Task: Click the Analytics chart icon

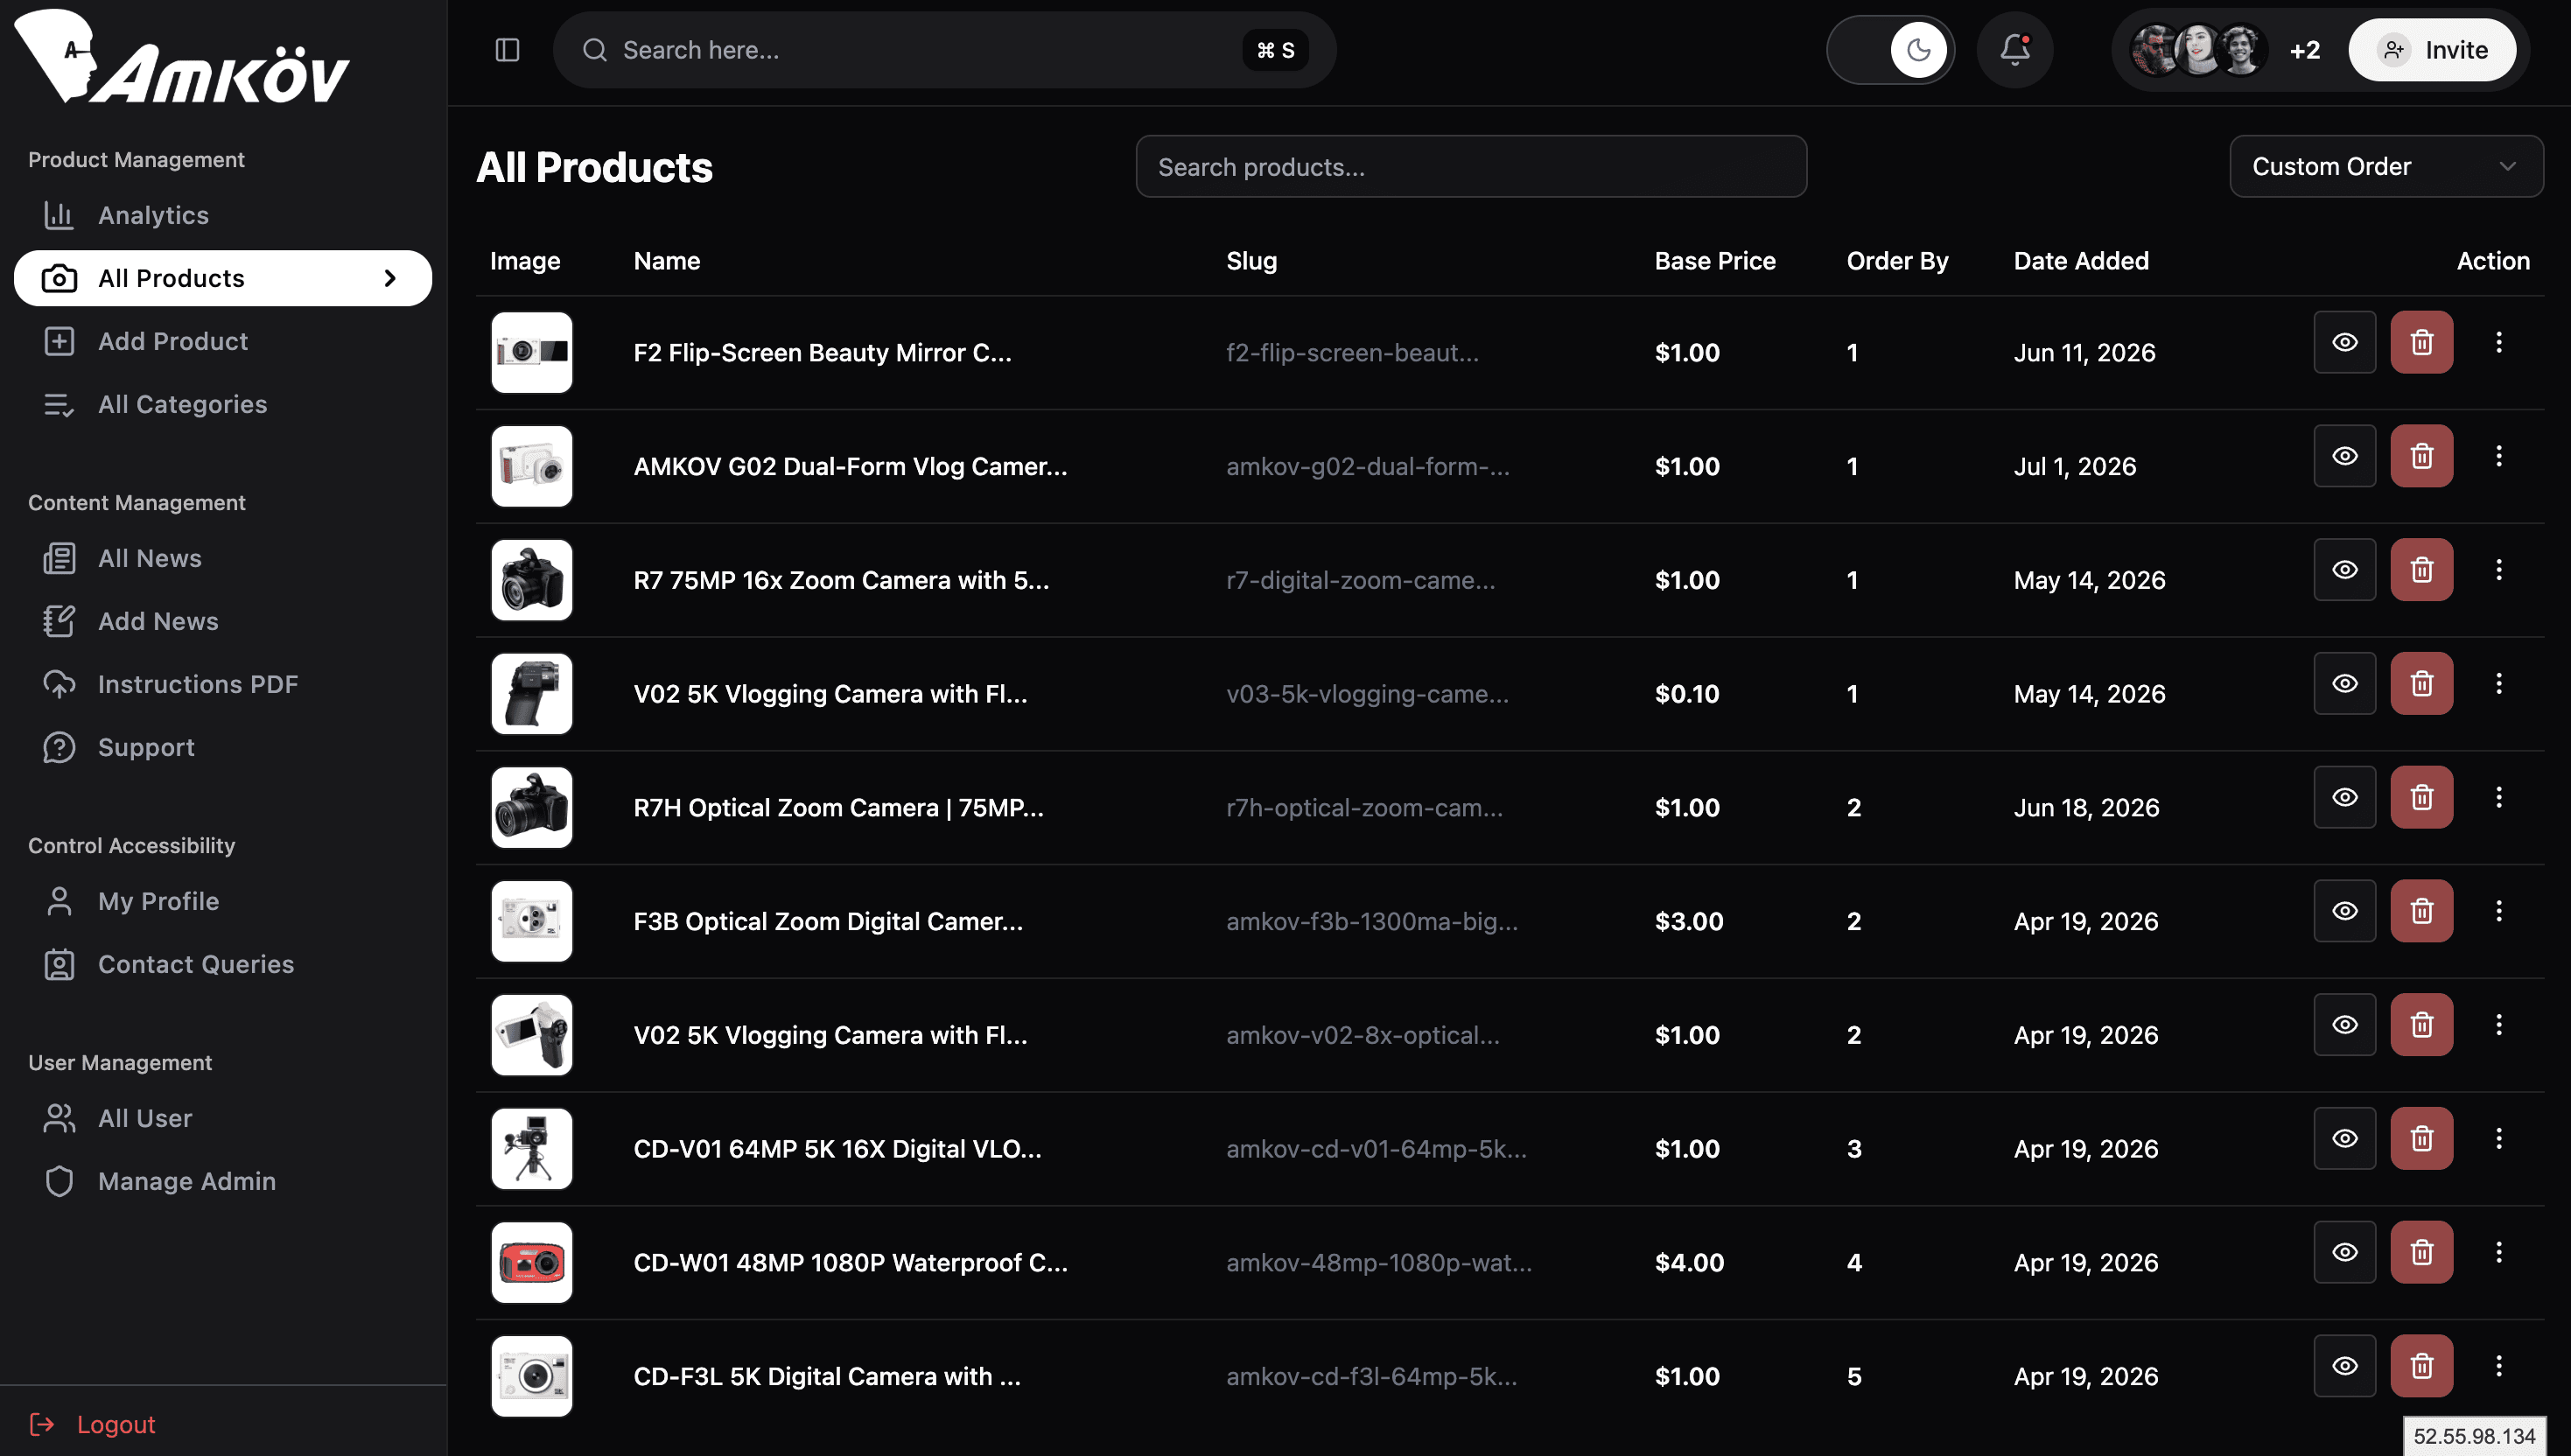Action: (59, 215)
